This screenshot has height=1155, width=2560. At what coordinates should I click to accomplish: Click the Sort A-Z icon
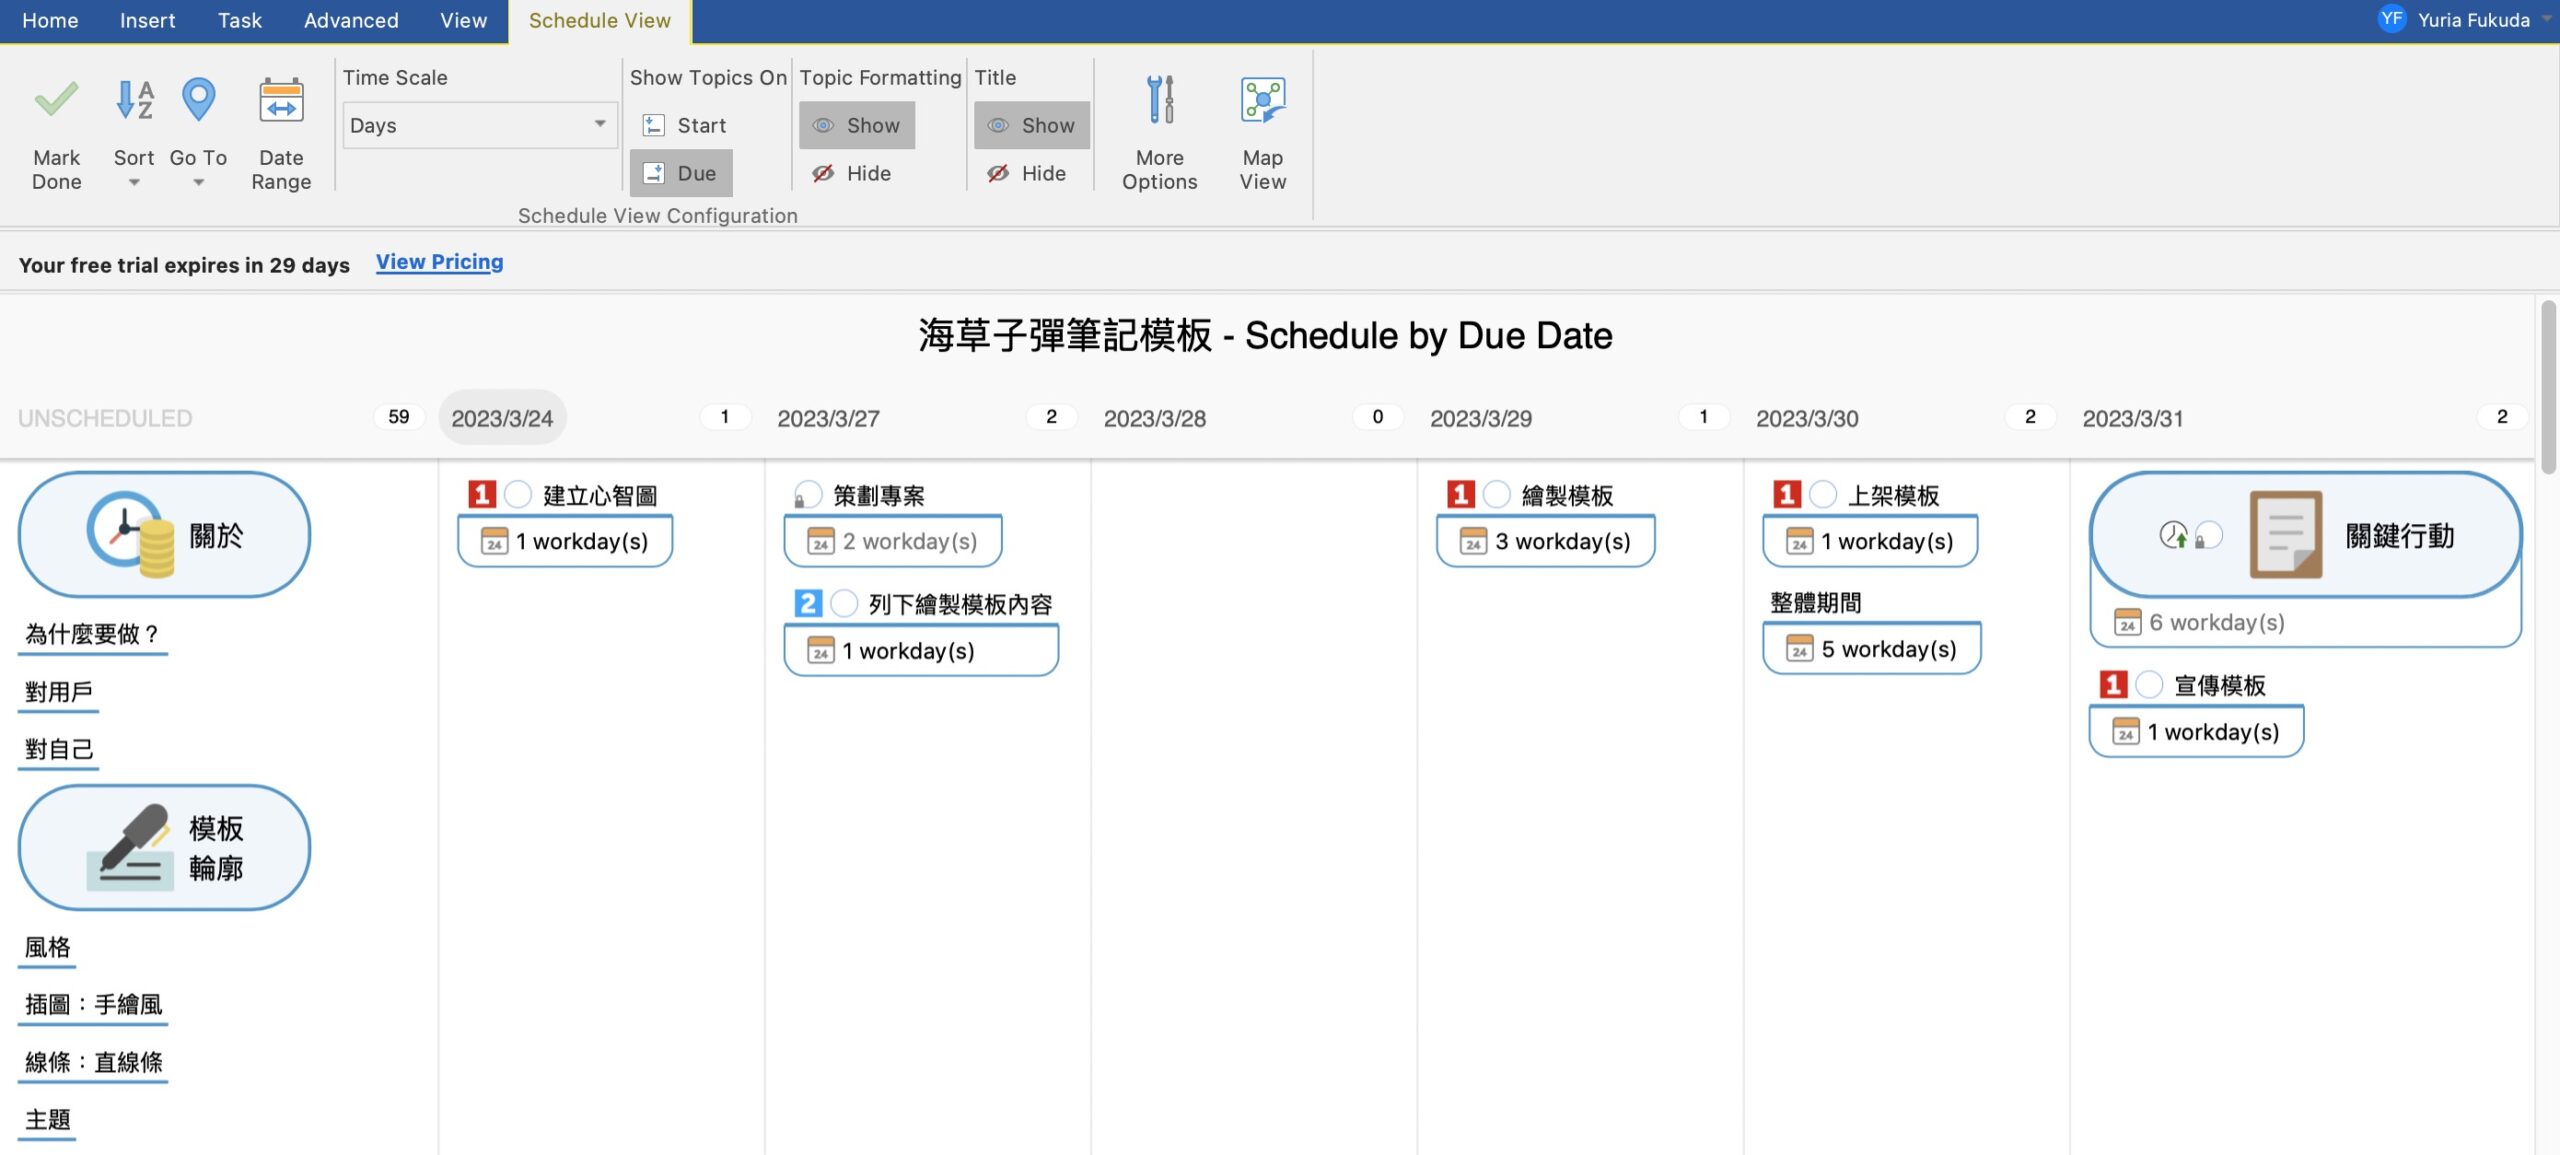pyautogui.click(x=134, y=100)
